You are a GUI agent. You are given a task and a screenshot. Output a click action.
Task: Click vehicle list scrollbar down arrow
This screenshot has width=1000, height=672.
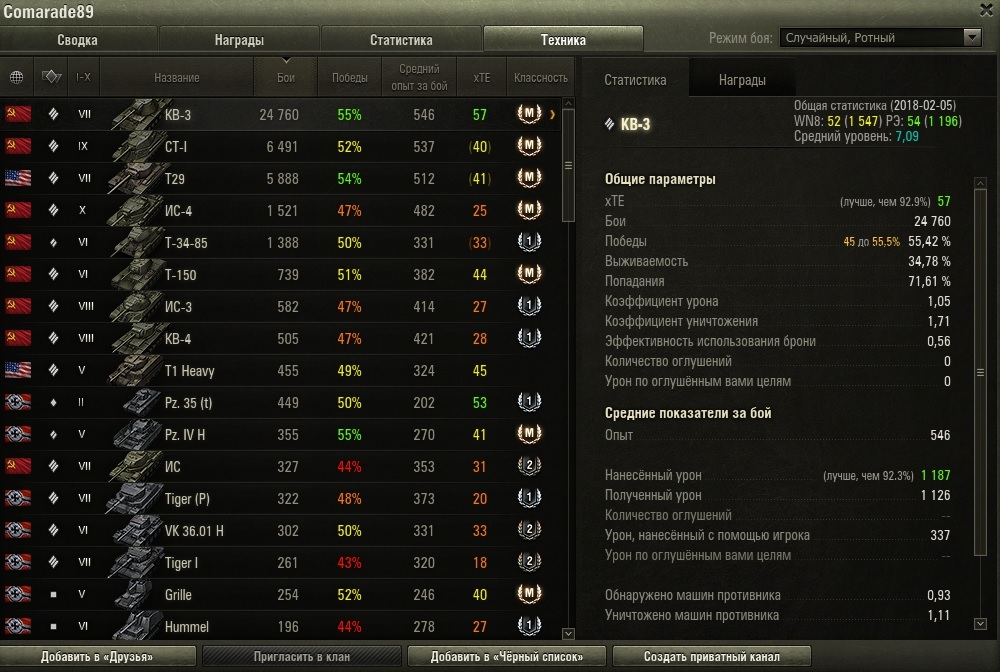[x=568, y=633]
